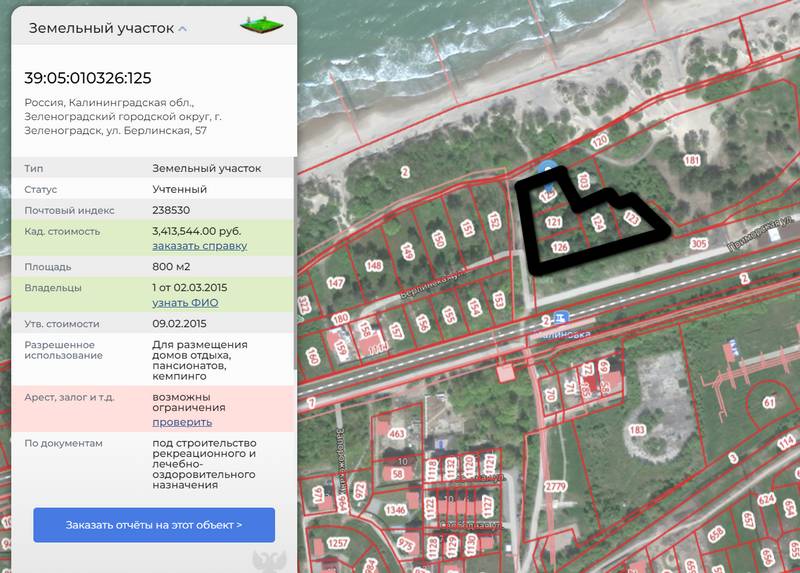Select parcel 305 on the map
Viewport: 800px width, 573px height.
click(x=698, y=243)
